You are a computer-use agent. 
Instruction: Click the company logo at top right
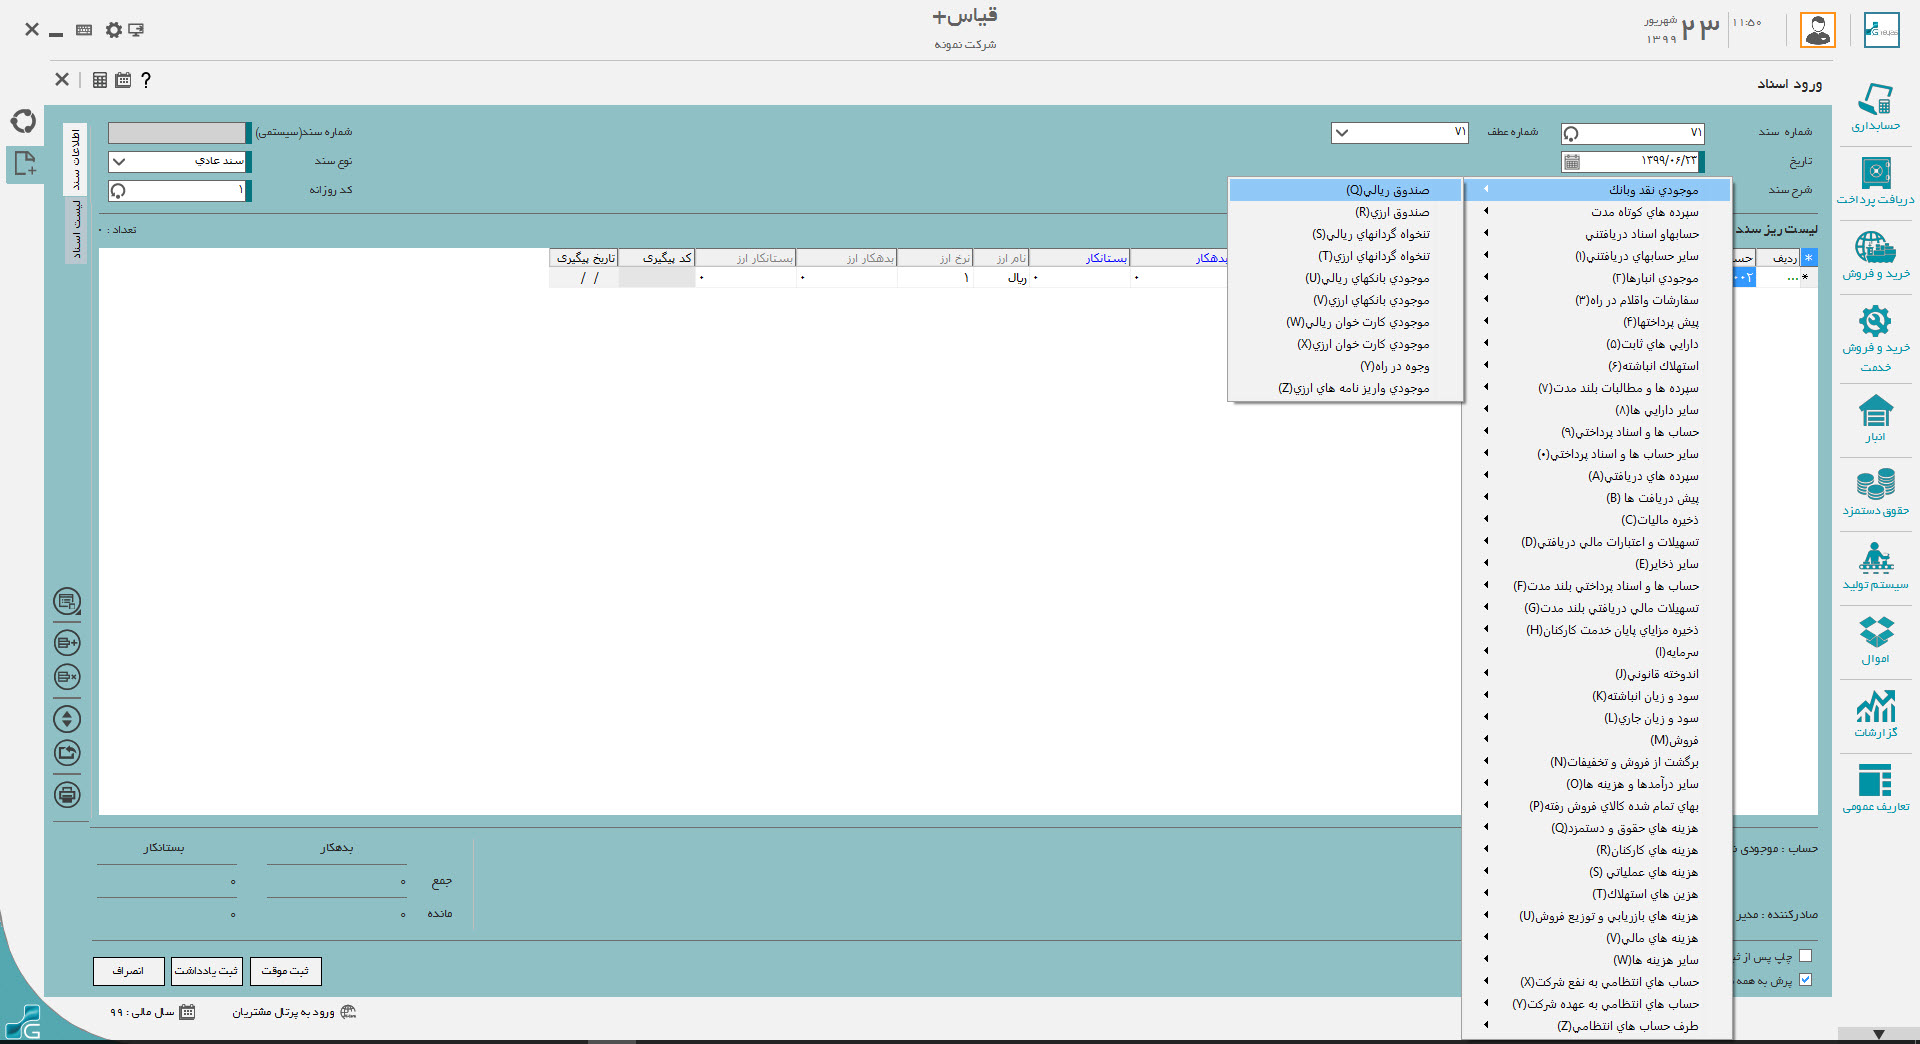coord(1881,30)
